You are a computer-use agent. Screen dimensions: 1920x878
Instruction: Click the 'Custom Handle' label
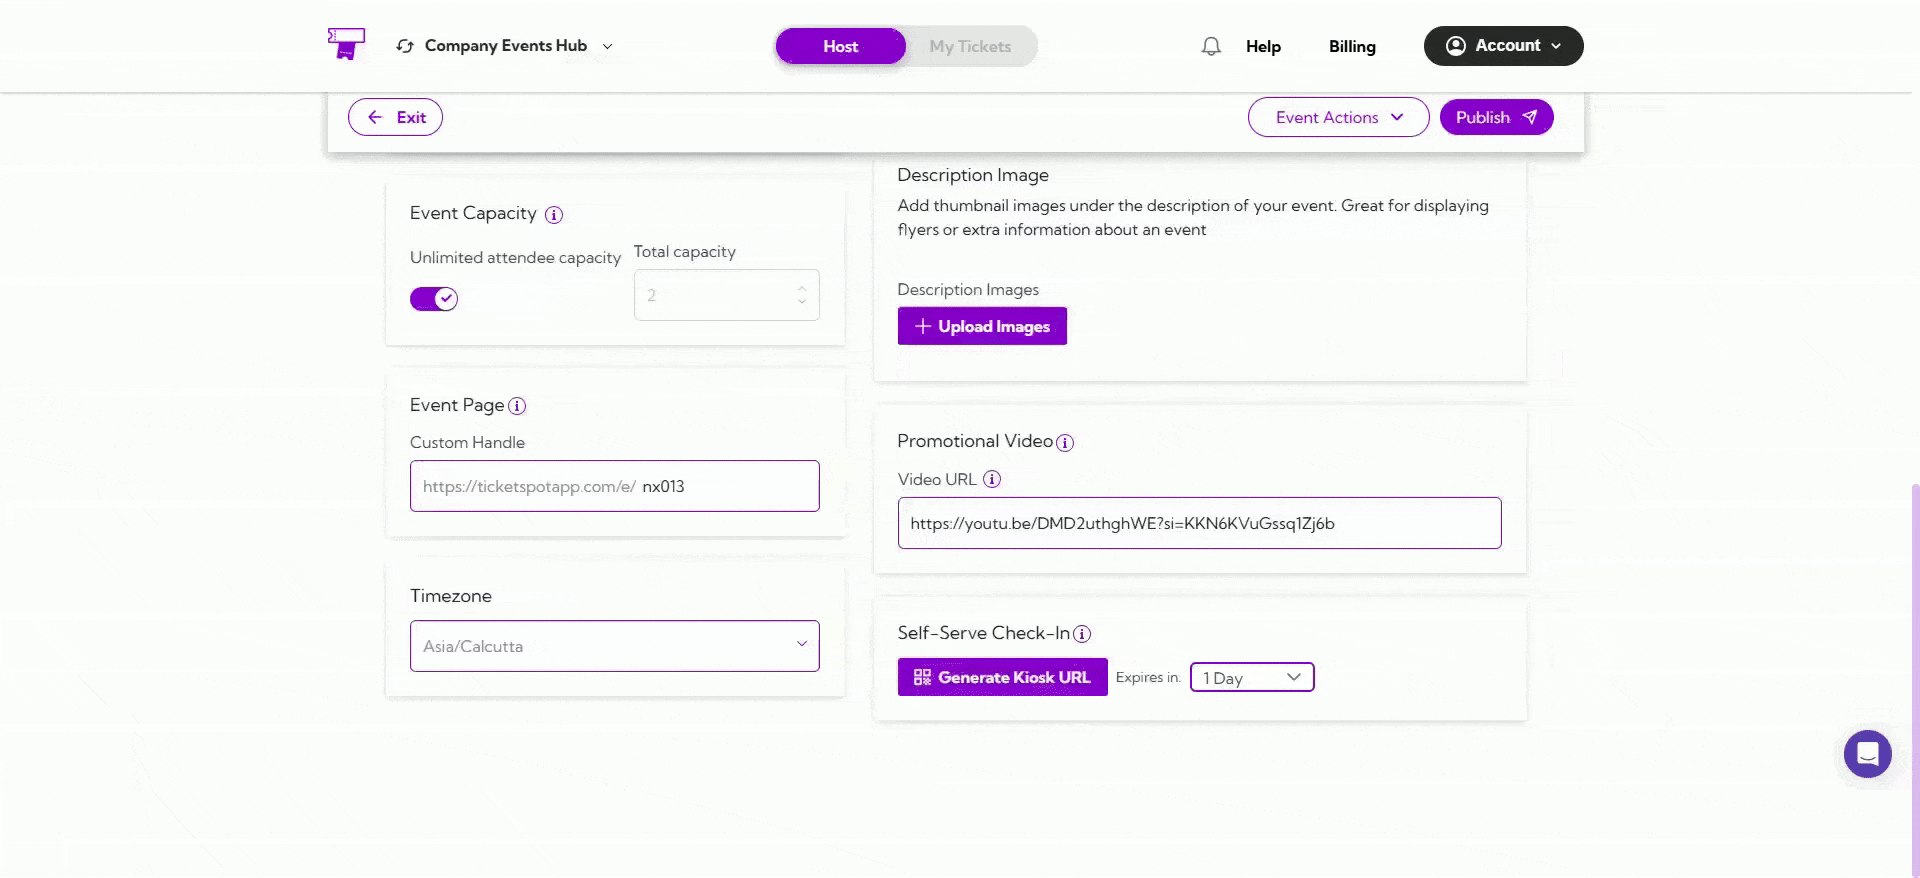tap(467, 442)
